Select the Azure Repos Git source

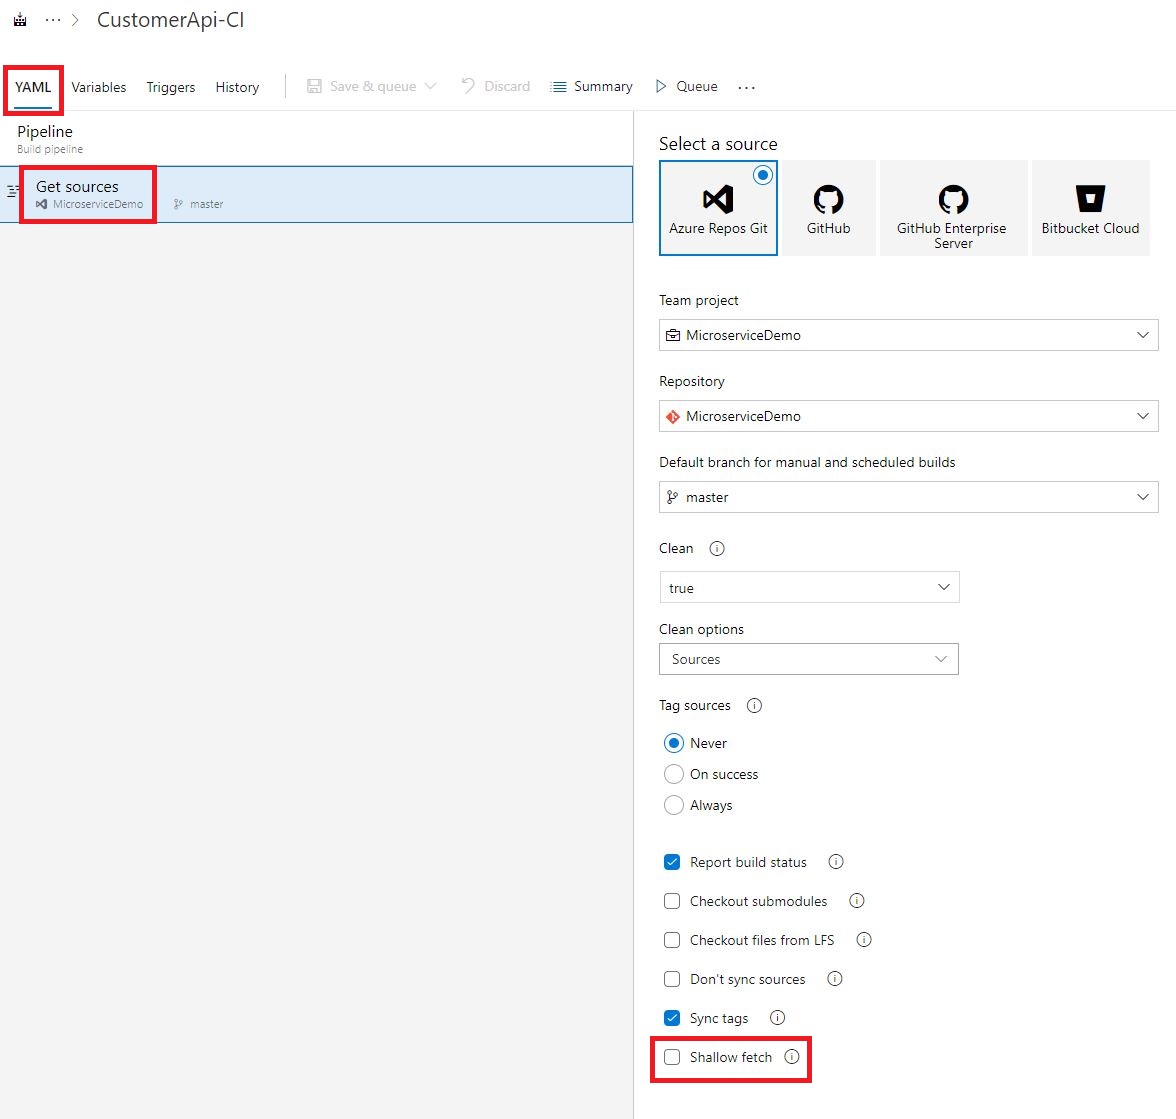point(718,207)
